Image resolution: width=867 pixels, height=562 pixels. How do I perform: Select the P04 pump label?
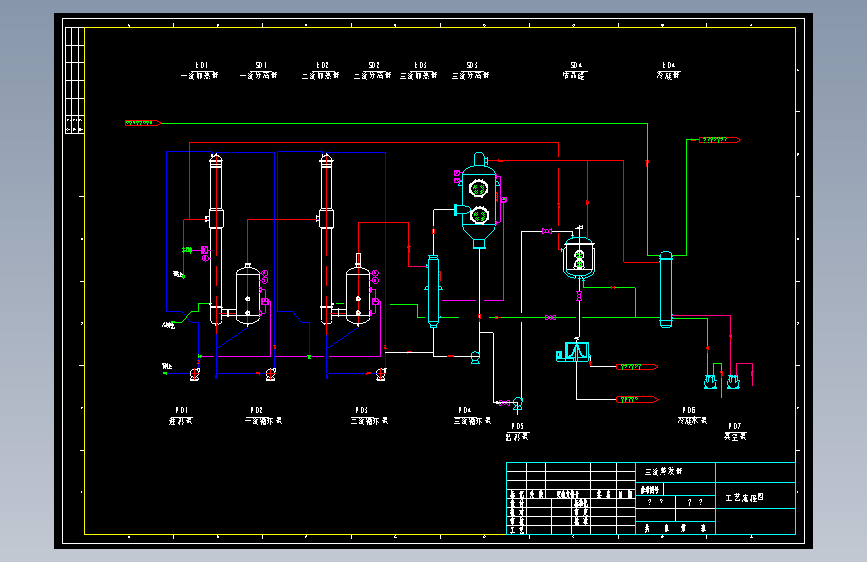click(472, 415)
